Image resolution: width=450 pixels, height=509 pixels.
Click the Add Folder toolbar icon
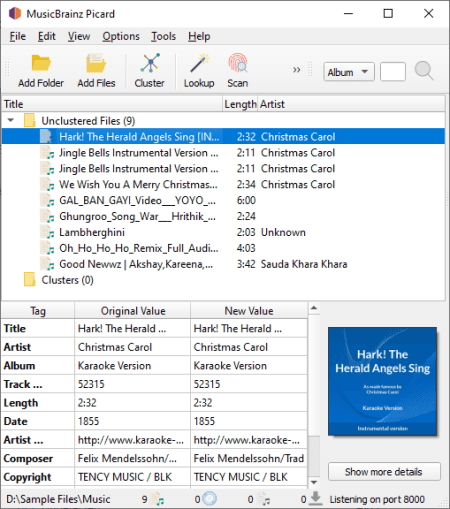click(41, 63)
